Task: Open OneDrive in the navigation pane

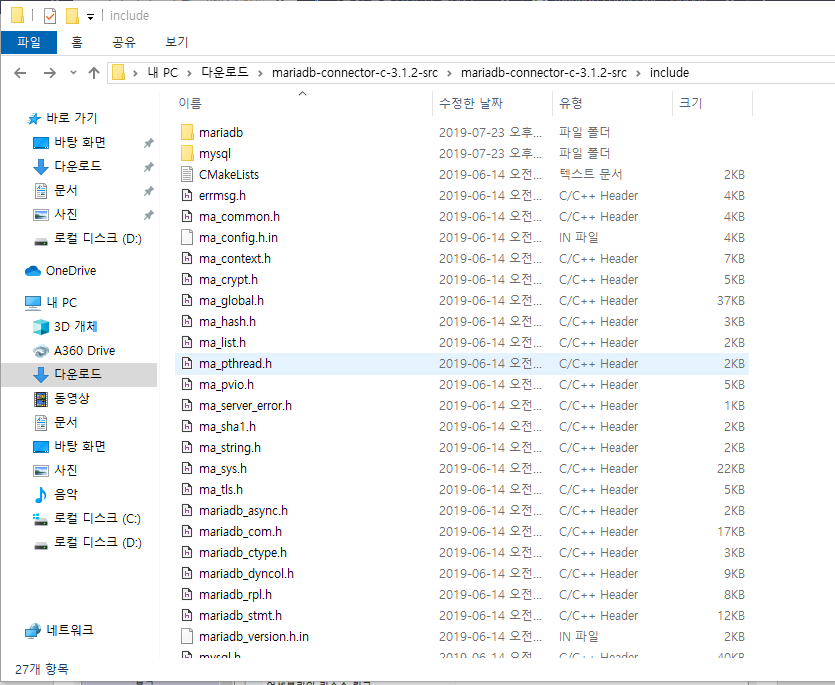Action: coord(71,271)
